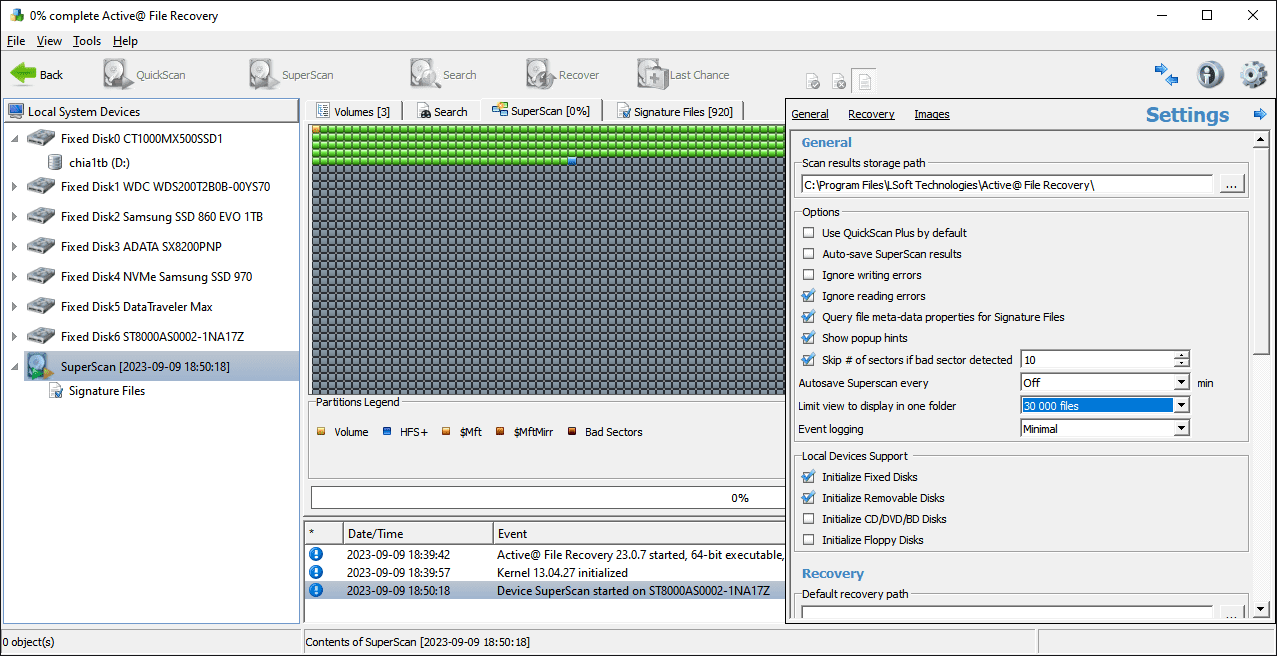
Task: Open the File menu
Action: click(16, 41)
